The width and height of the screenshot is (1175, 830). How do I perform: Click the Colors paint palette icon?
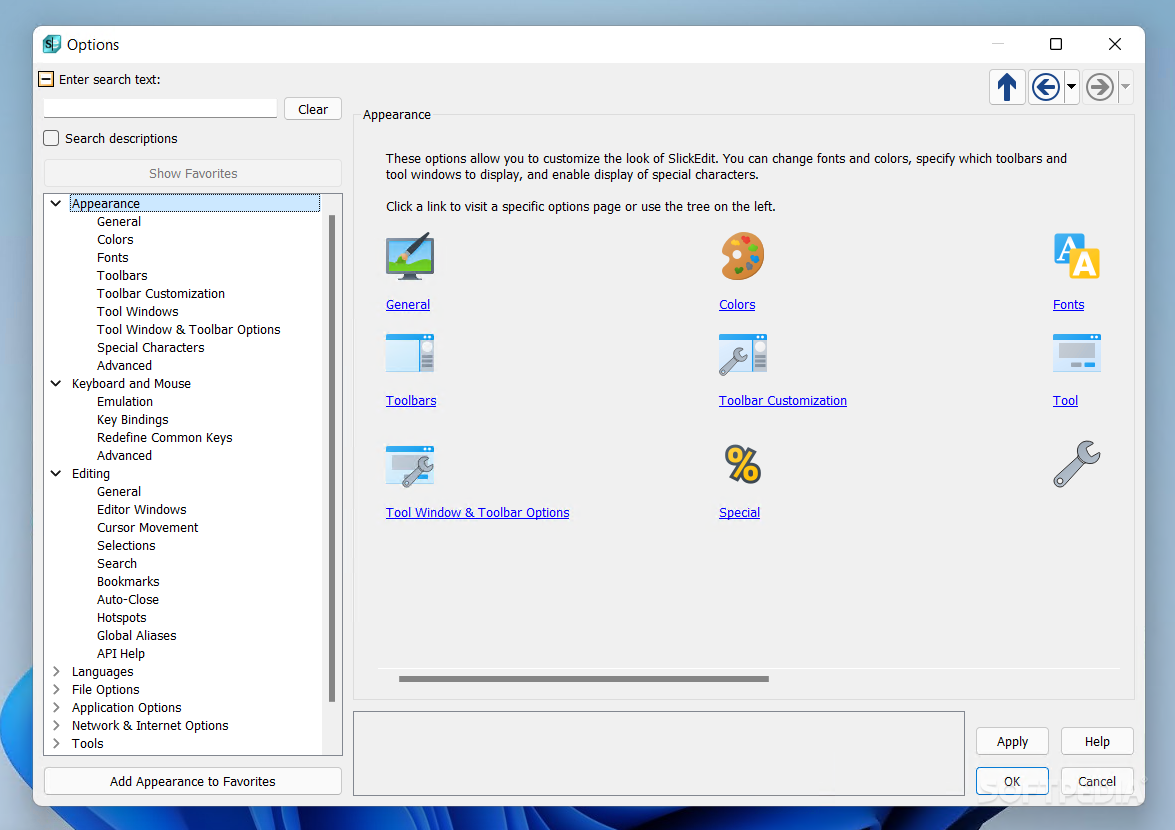tap(743, 256)
